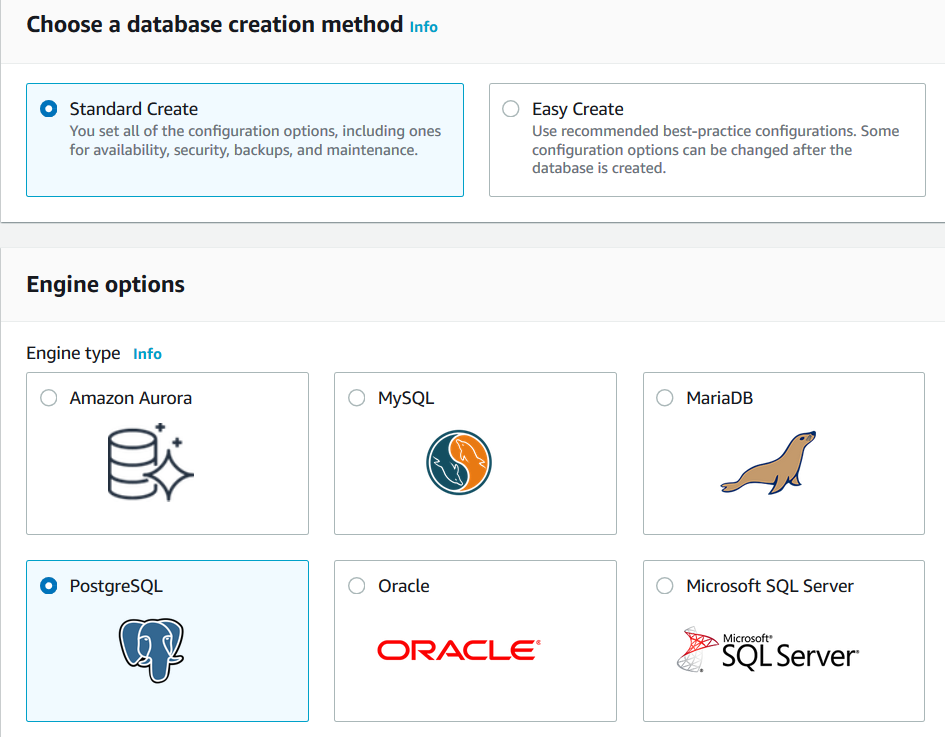
Task: Click the MySQL dolphin logo
Action: click(x=459, y=462)
